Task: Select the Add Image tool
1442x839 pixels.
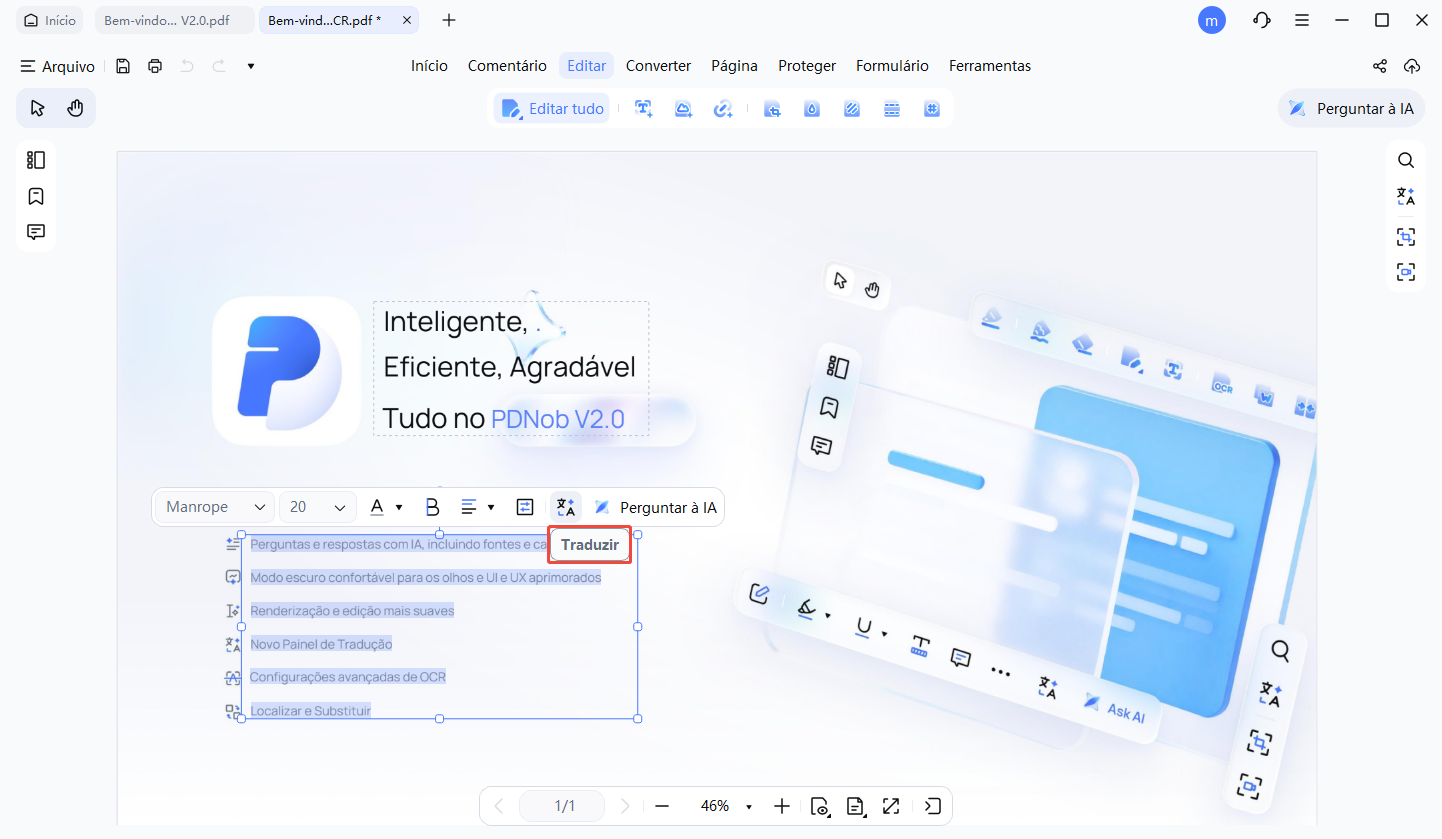Action: (x=684, y=108)
